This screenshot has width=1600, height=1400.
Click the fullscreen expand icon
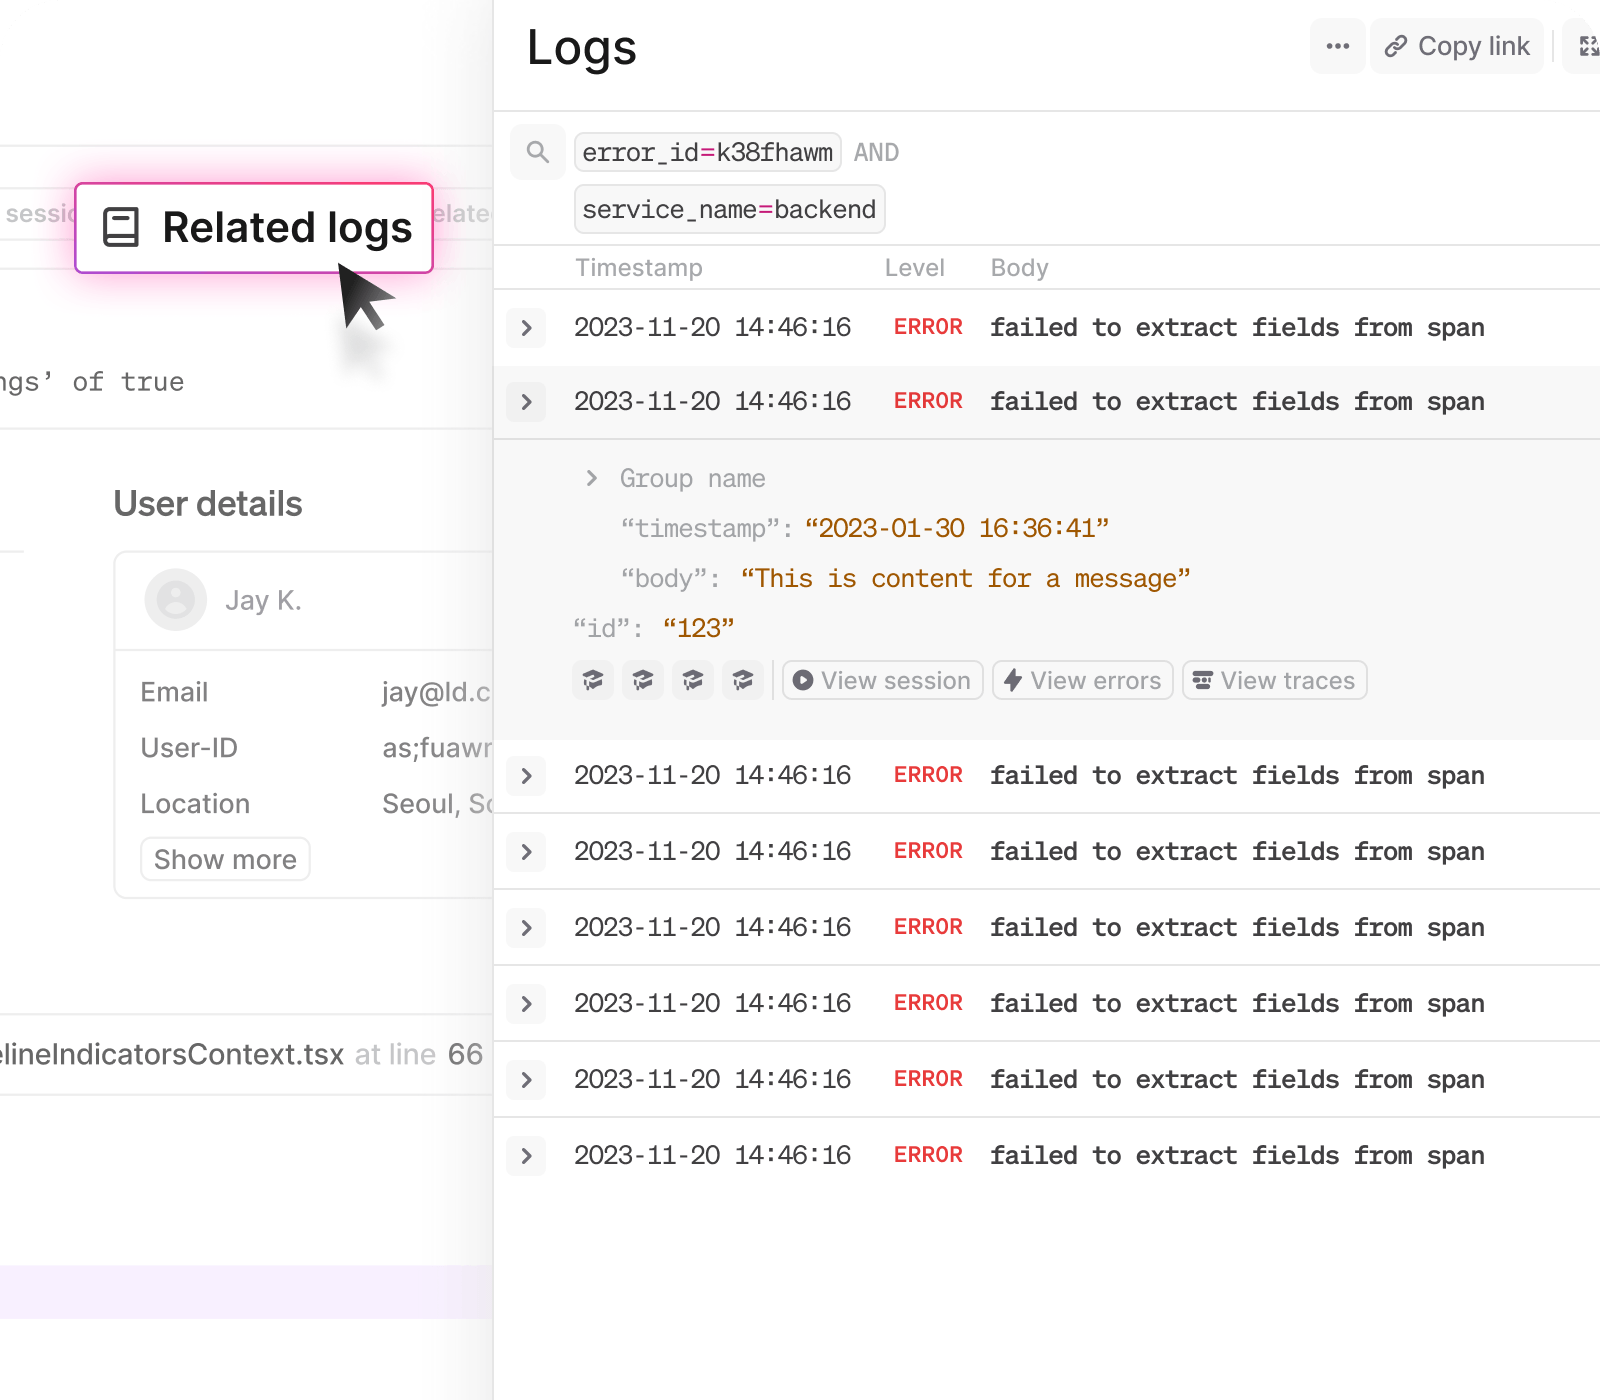(x=1587, y=46)
